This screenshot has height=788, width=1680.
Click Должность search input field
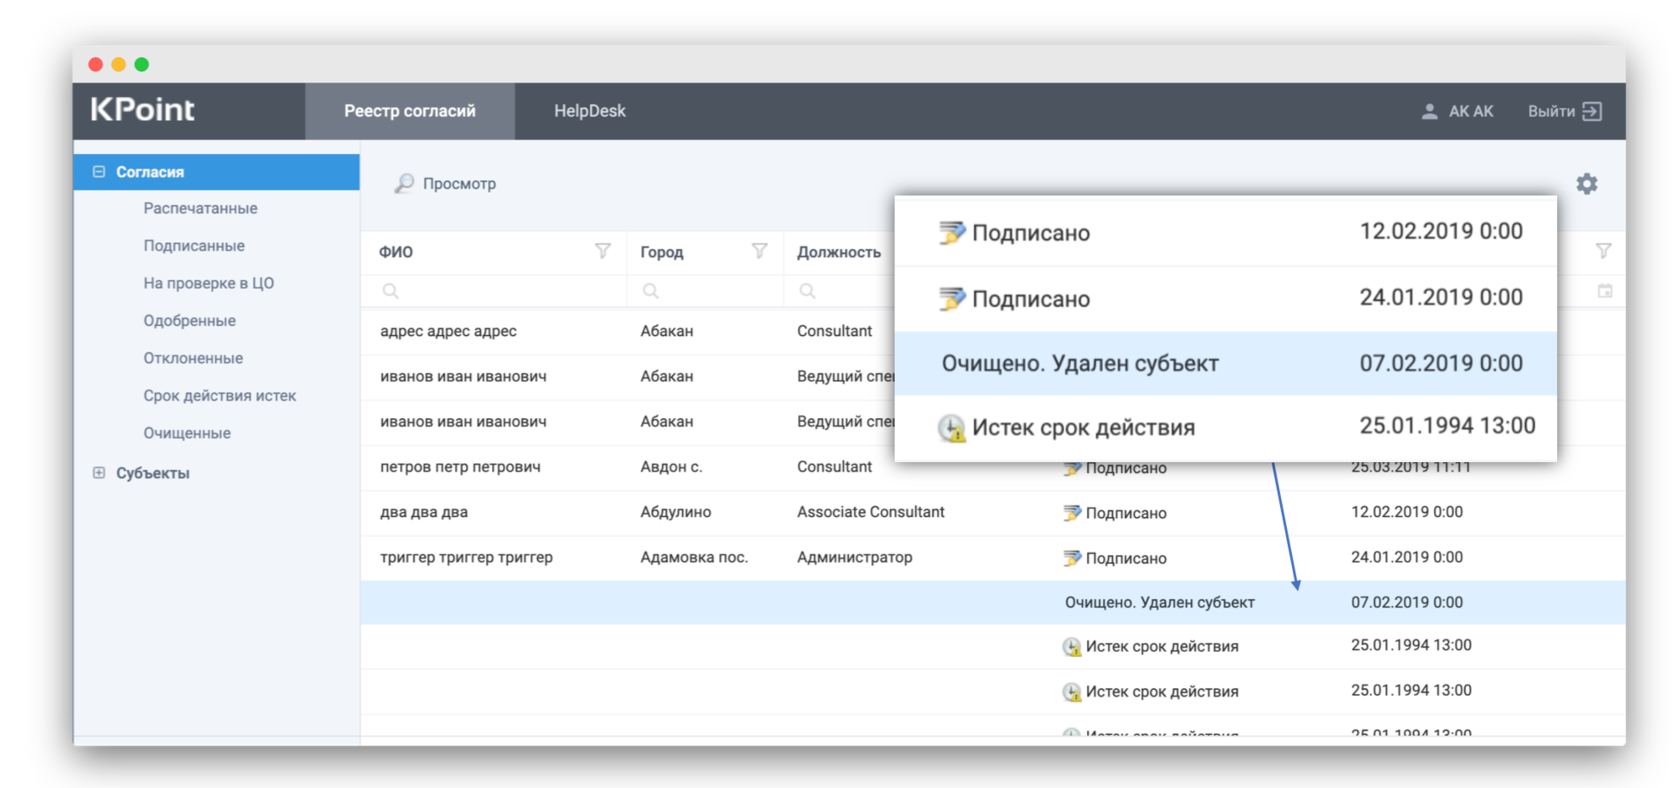[x=840, y=291]
